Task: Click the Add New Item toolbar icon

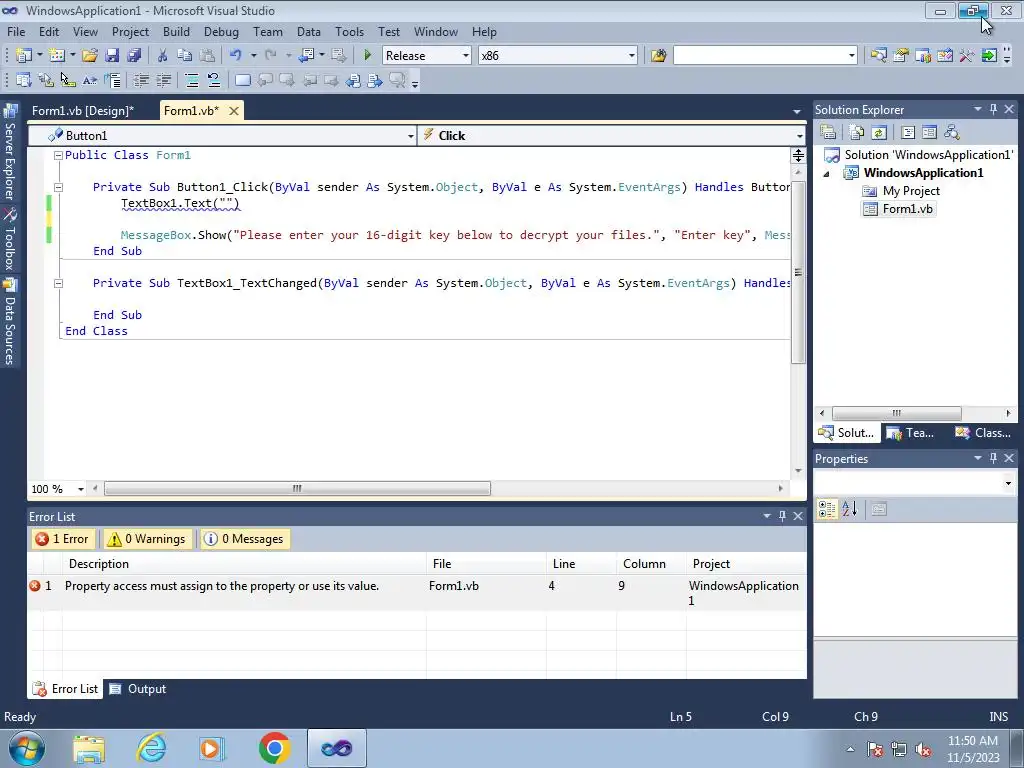Action: 57,56
